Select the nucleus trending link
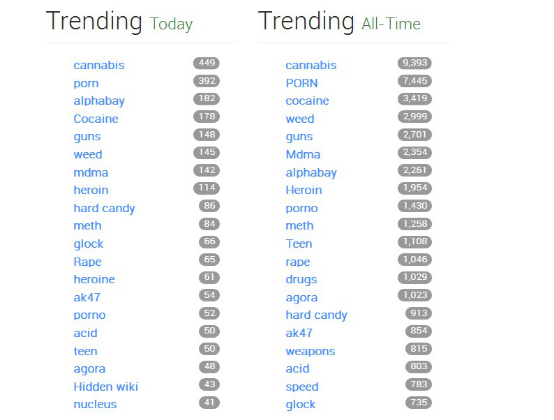 click(95, 404)
